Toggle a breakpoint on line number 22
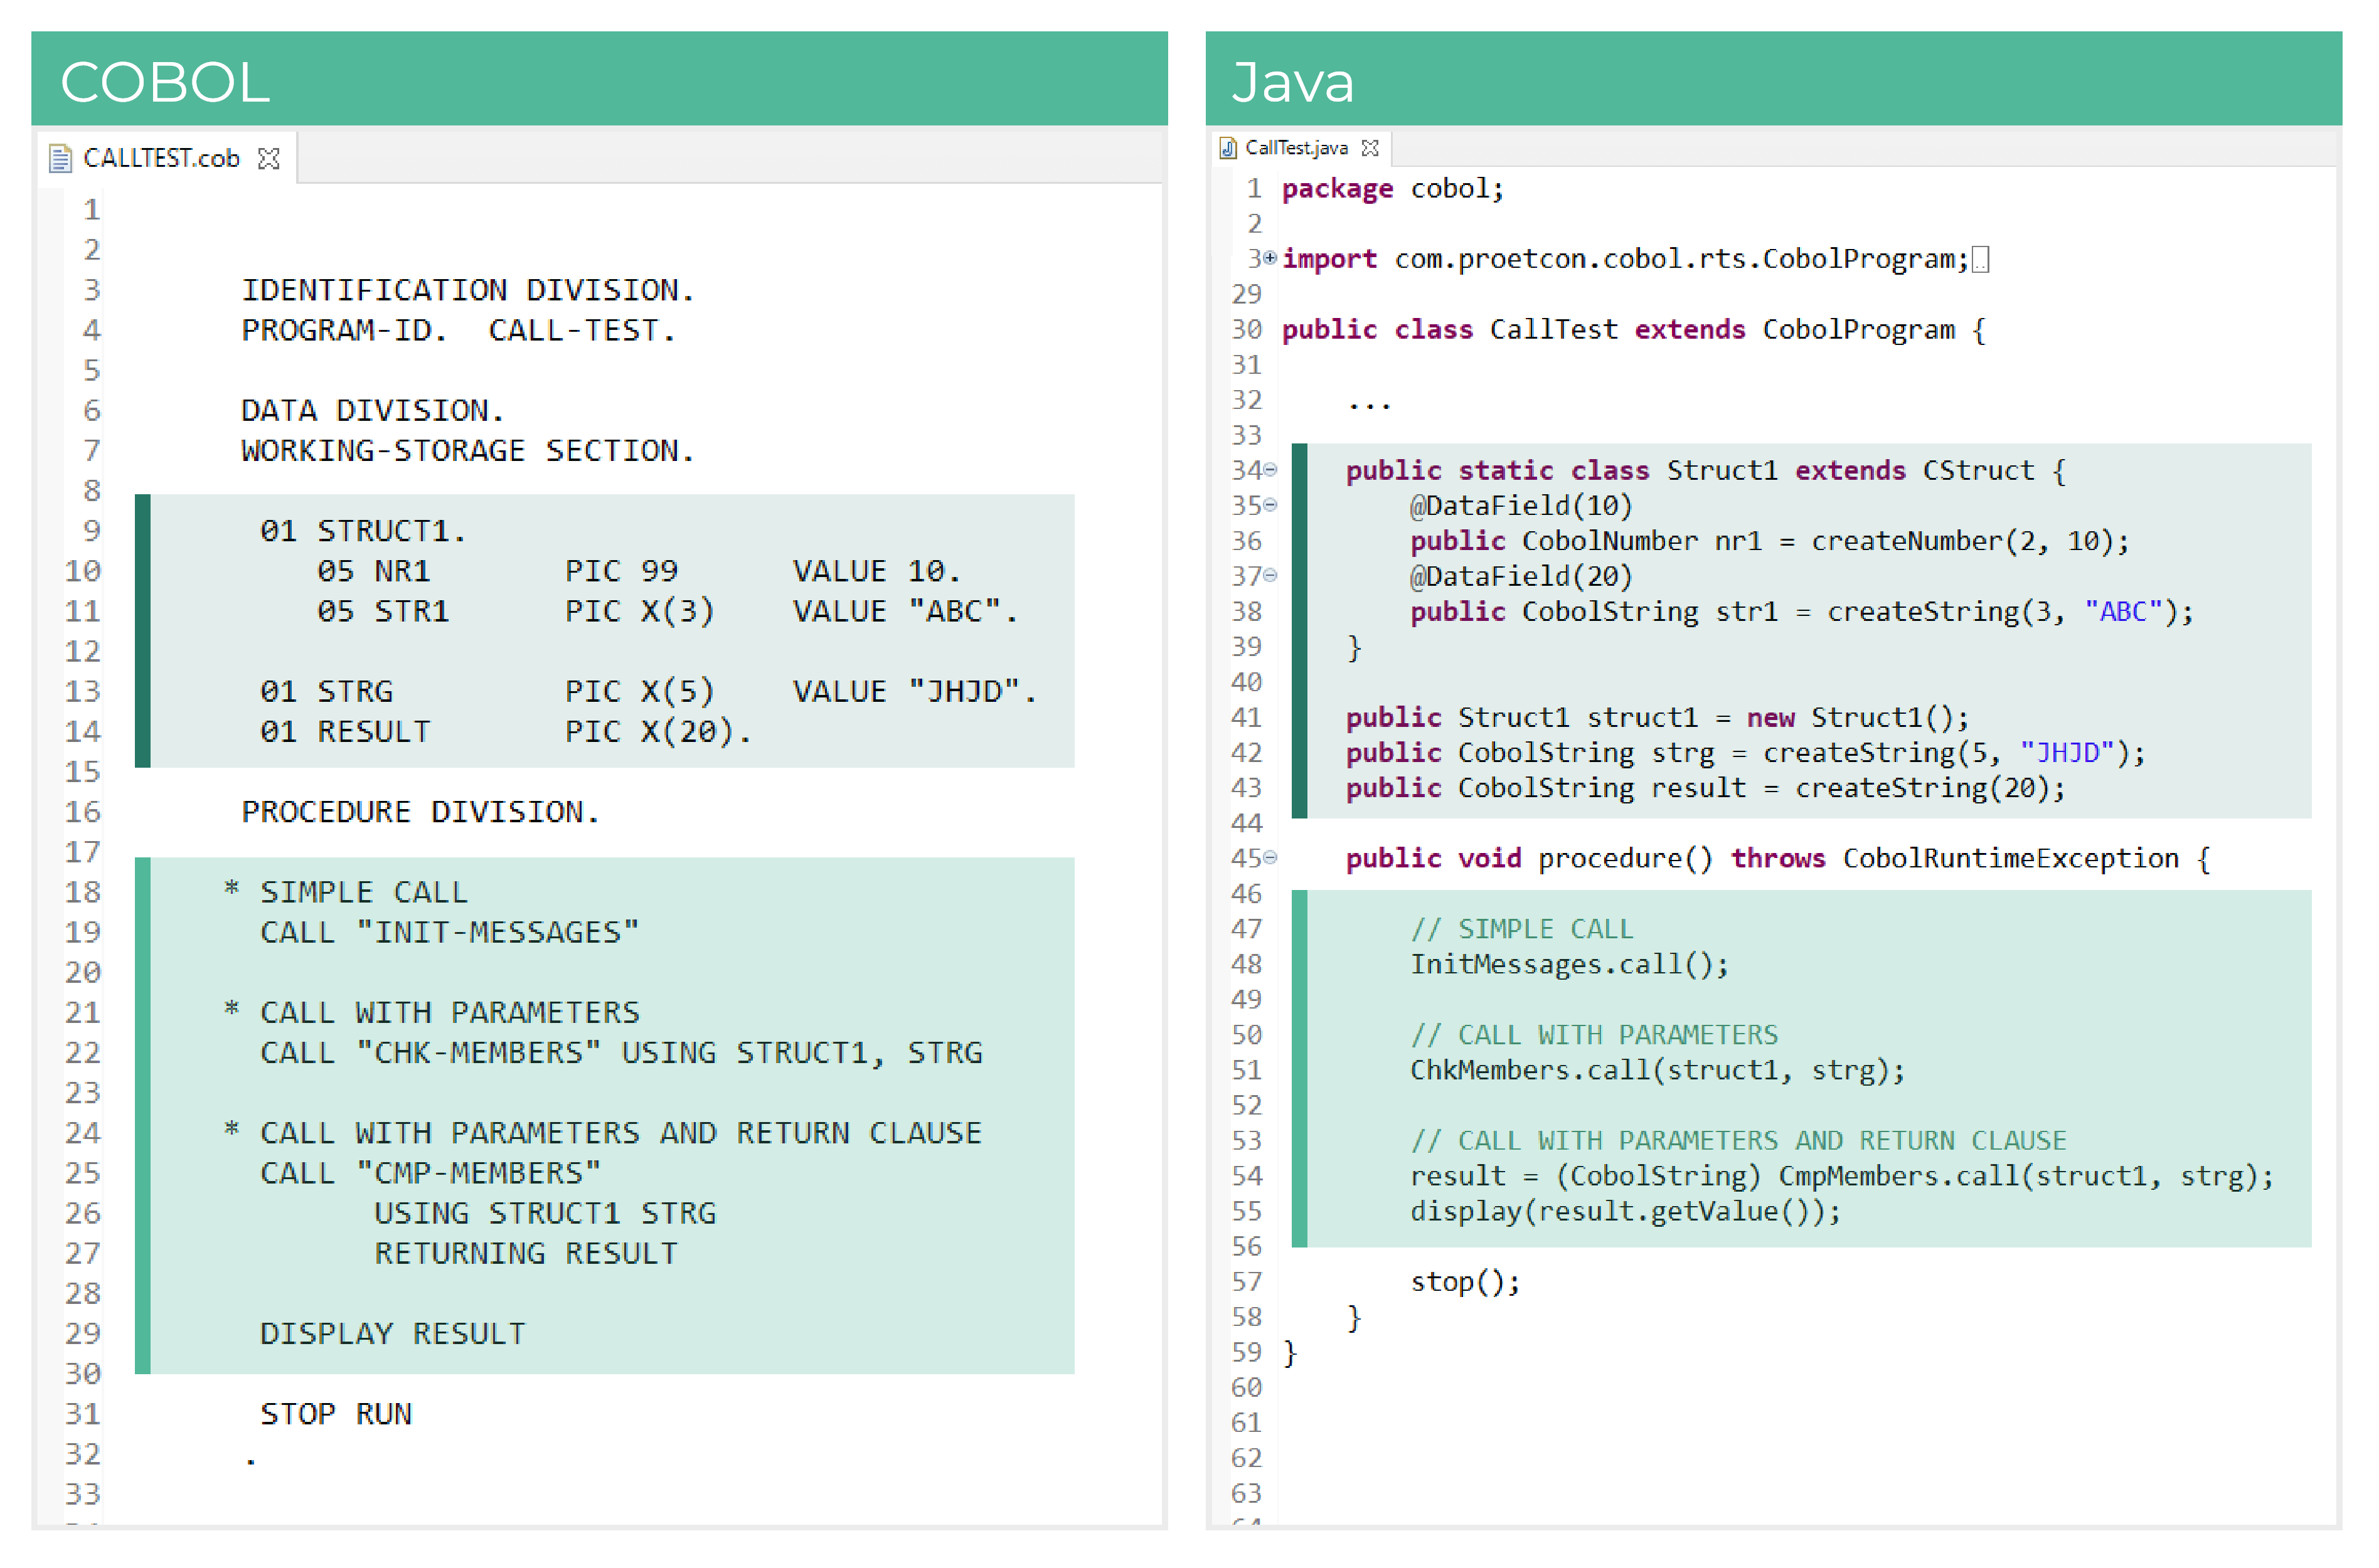2379x1568 pixels. tap(82, 1052)
